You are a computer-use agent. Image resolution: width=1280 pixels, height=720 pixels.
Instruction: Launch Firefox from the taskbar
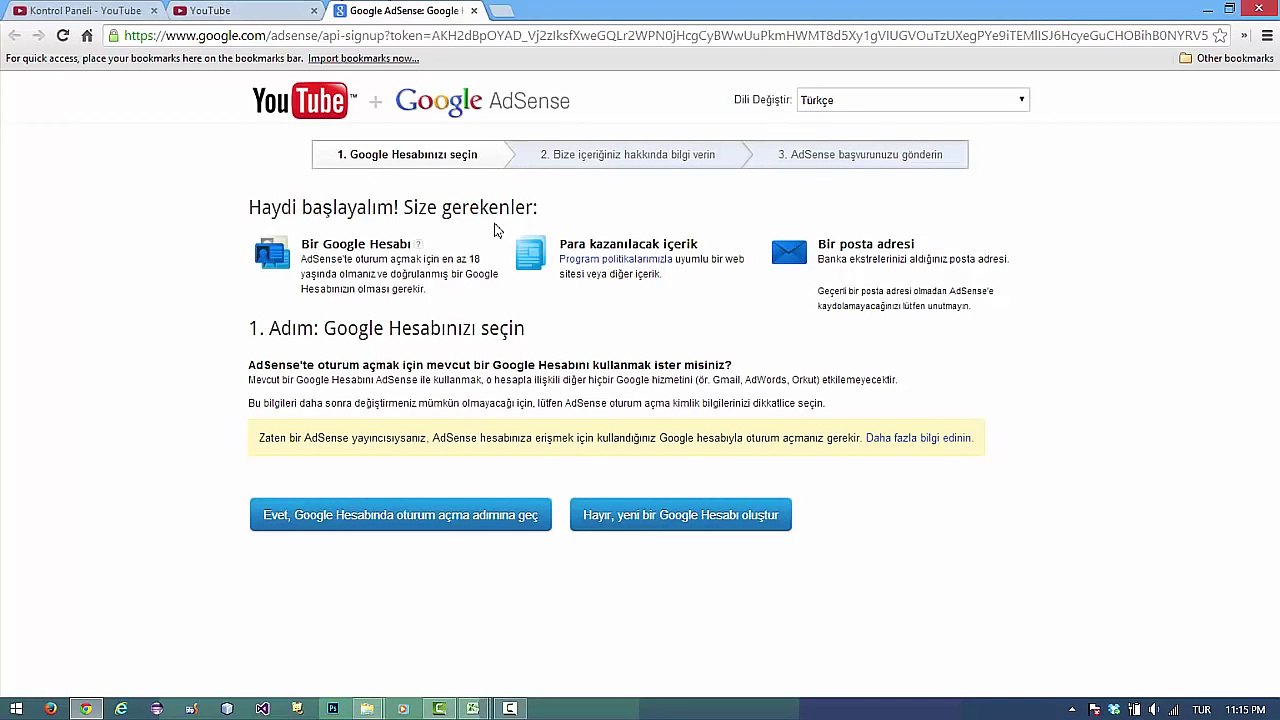(x=51, y=709)
